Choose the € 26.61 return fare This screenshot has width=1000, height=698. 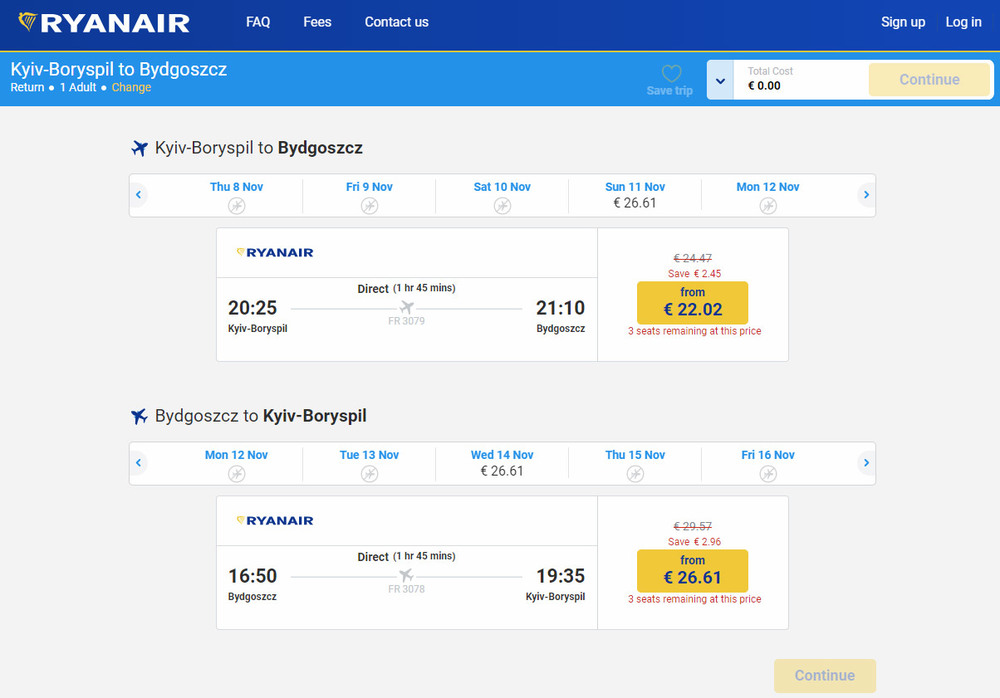pyautogui.click(x=692, y=571)
